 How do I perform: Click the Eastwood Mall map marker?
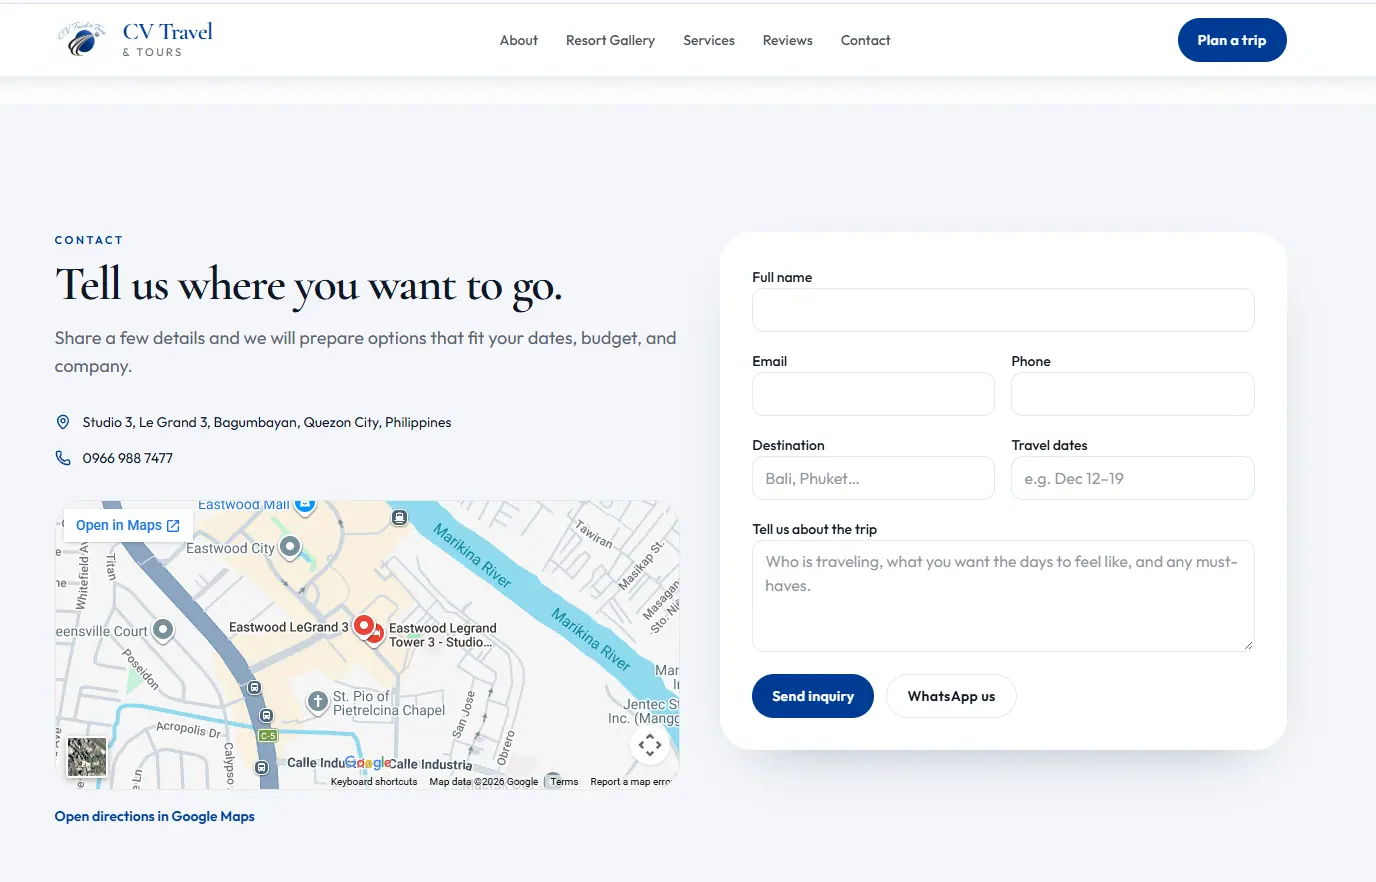pos(305,505)
